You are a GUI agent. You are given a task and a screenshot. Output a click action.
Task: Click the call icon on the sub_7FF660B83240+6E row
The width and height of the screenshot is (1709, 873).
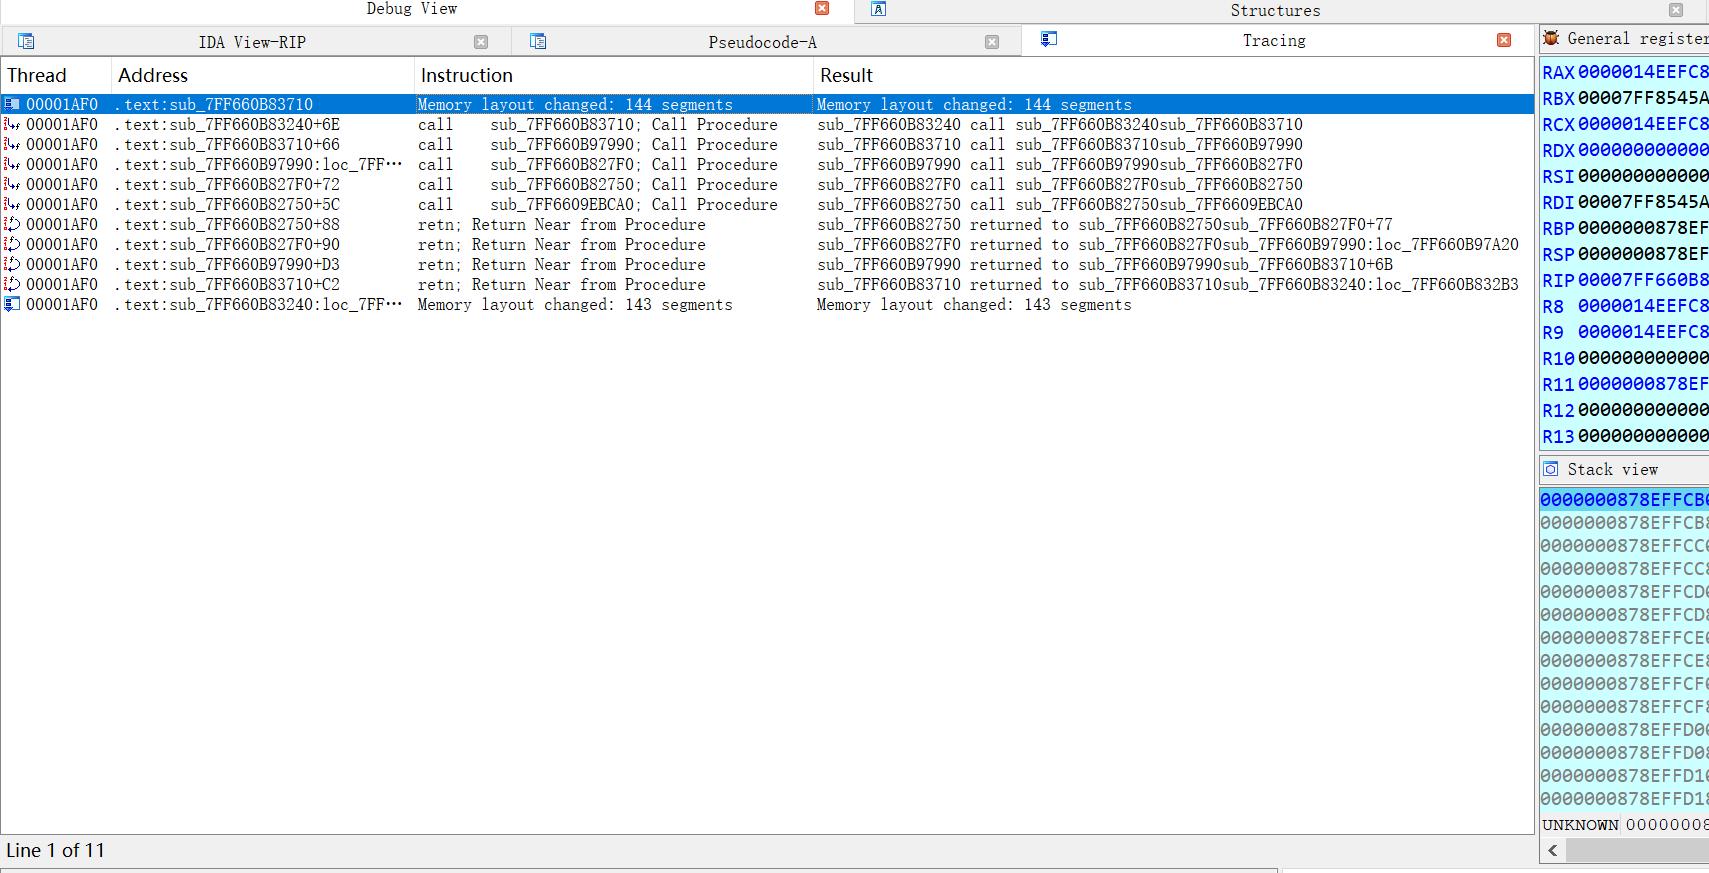tap(12, 125)
